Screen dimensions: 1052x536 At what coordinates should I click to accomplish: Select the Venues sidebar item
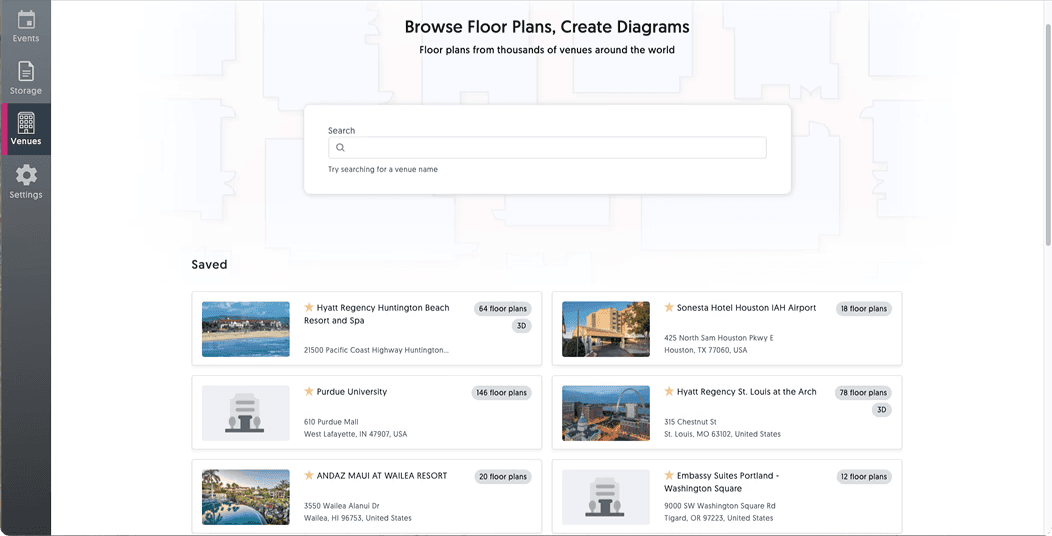click(x=25, y=129)
